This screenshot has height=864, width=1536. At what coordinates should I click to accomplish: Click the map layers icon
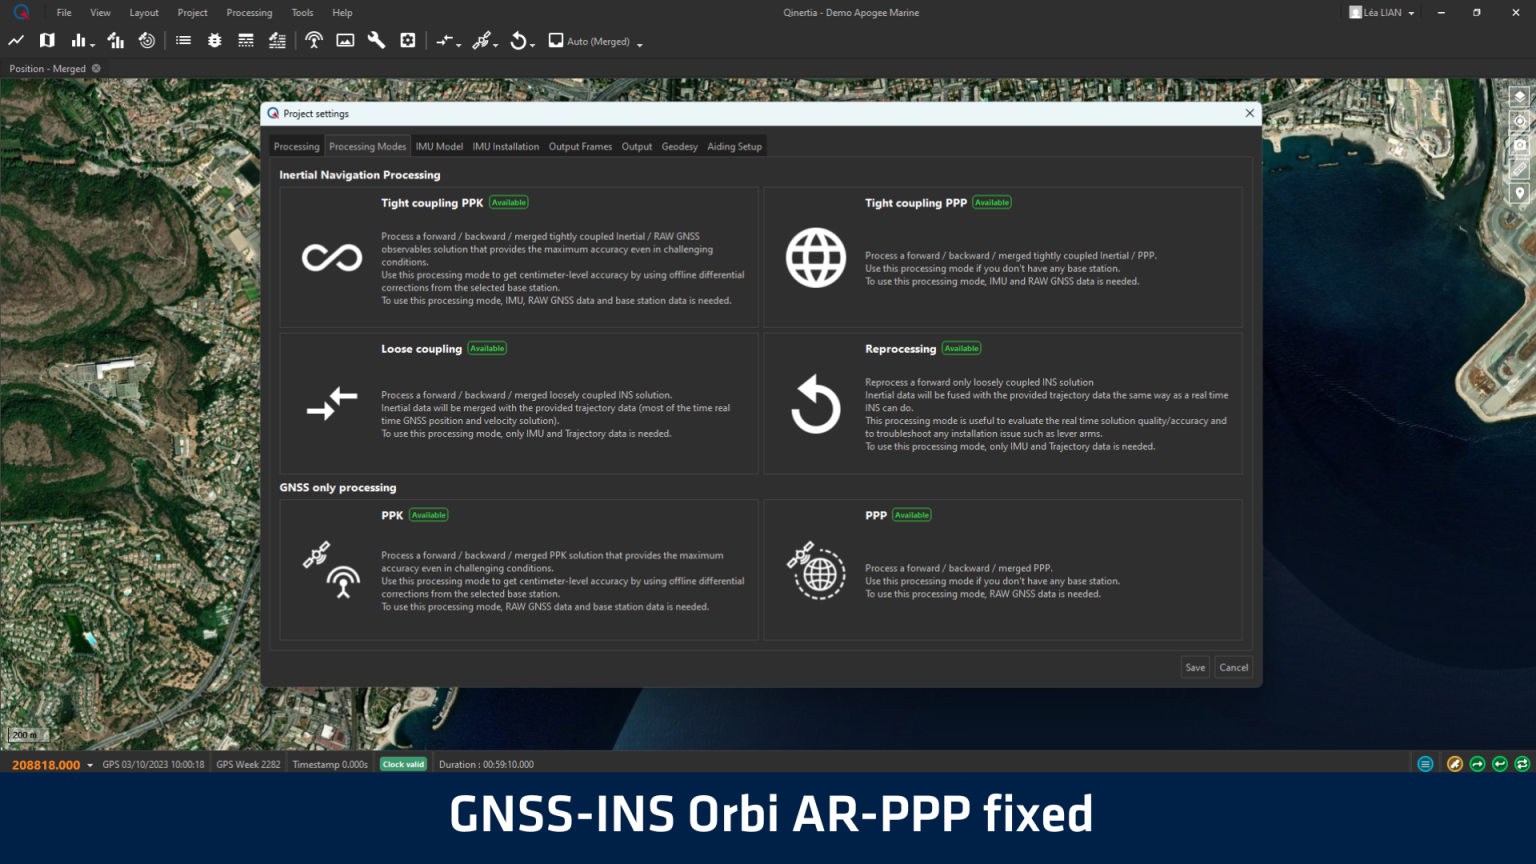pos(1519,97)
